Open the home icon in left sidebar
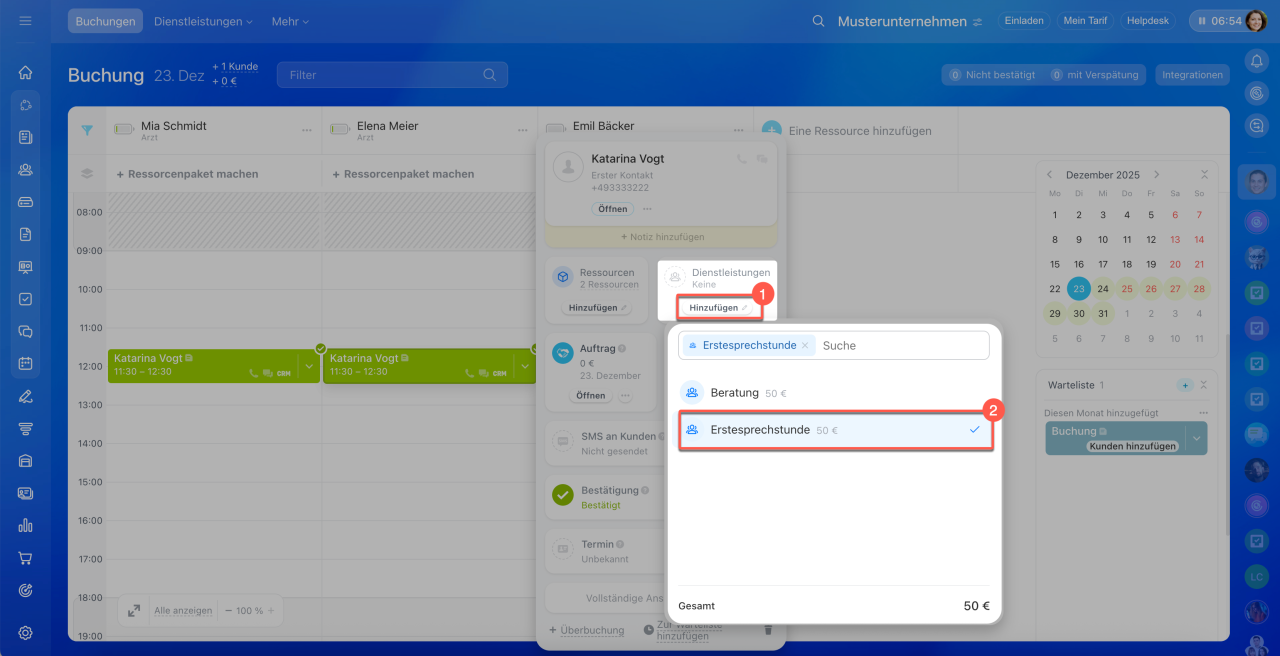 25,73
